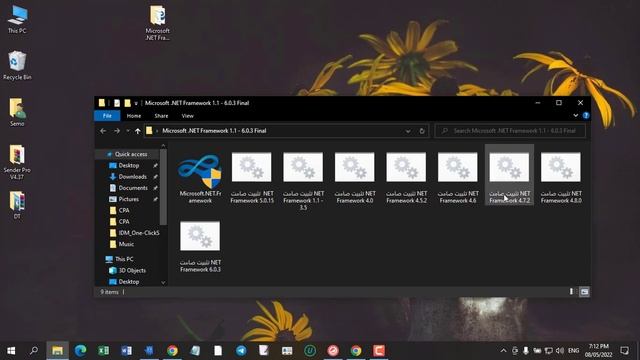Open File Explorer from taskbar
The width and height of the screenshot is (640, 360).
57,351
